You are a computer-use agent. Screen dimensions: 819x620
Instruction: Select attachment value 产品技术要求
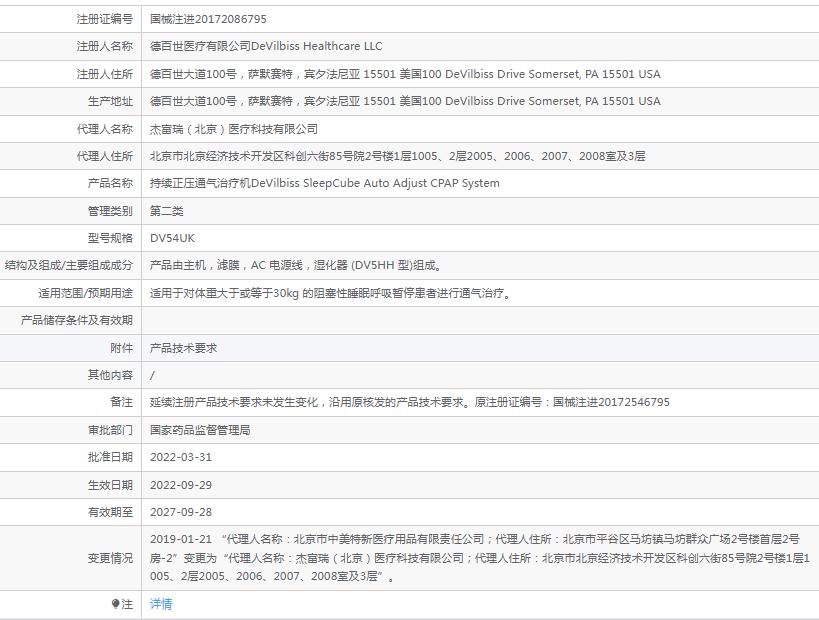click(x=183, y=348)
